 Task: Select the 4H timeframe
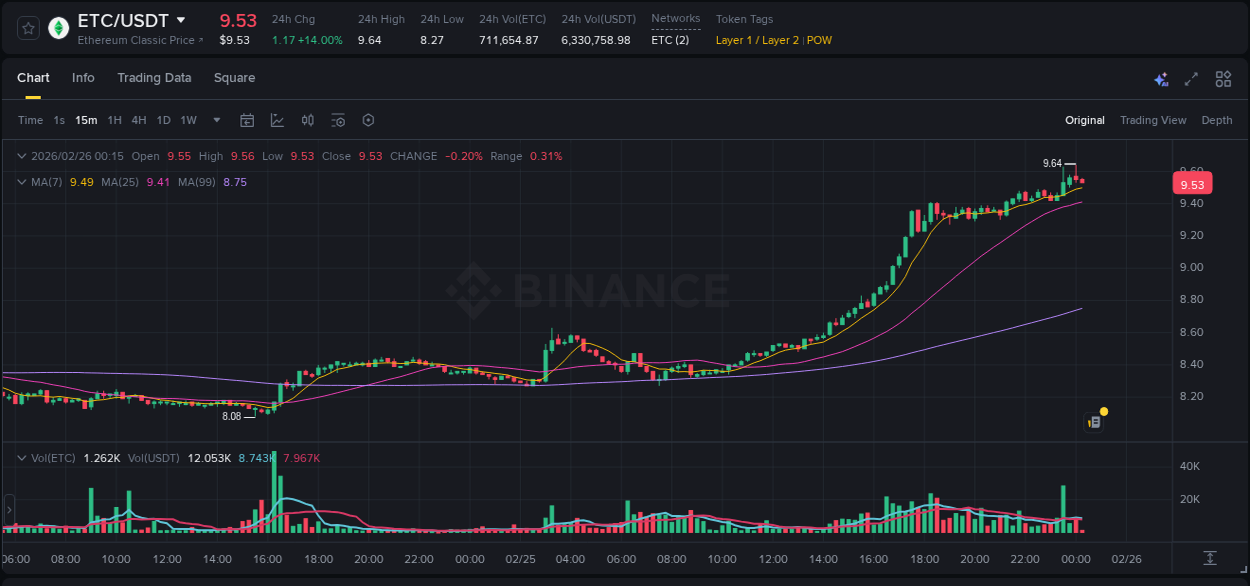pyautogui.click(x=139, y=120)
